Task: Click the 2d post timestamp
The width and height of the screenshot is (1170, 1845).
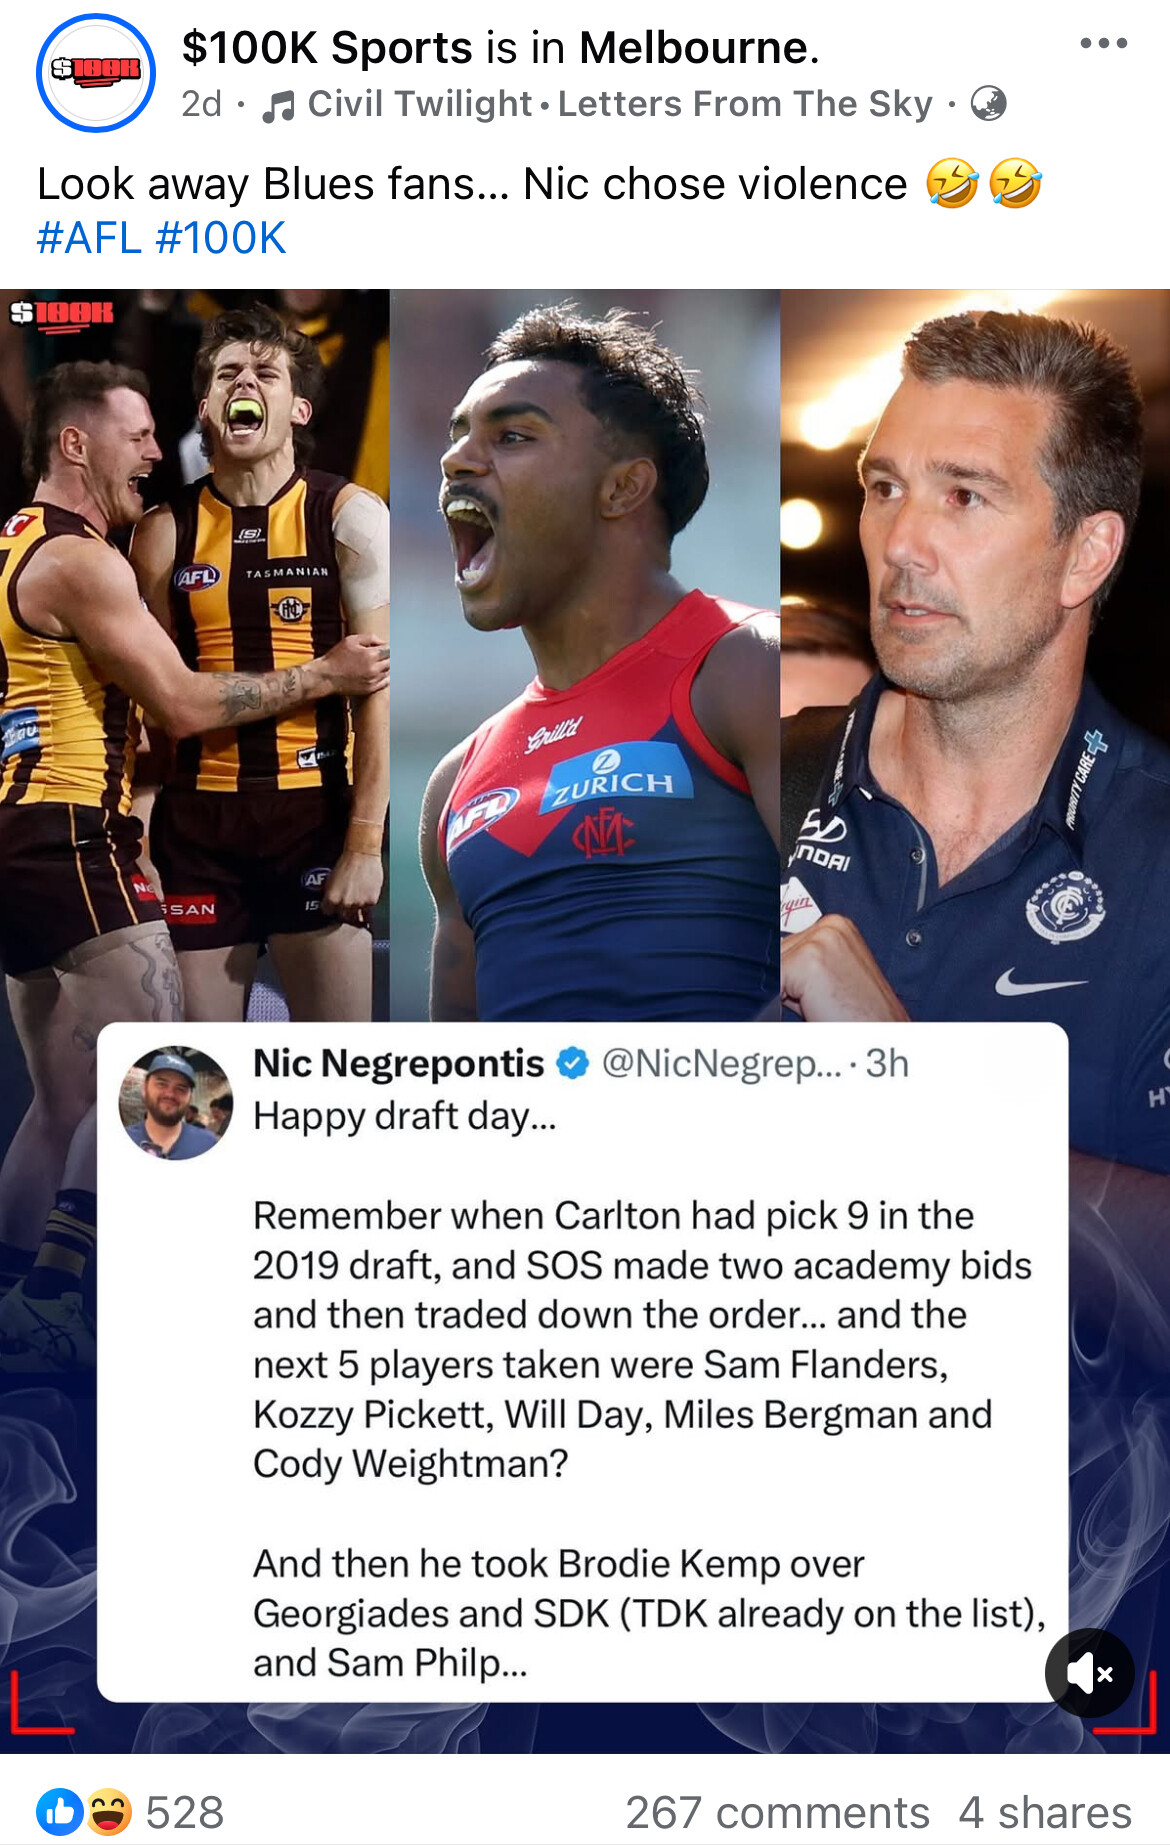Action: [201, 104]
